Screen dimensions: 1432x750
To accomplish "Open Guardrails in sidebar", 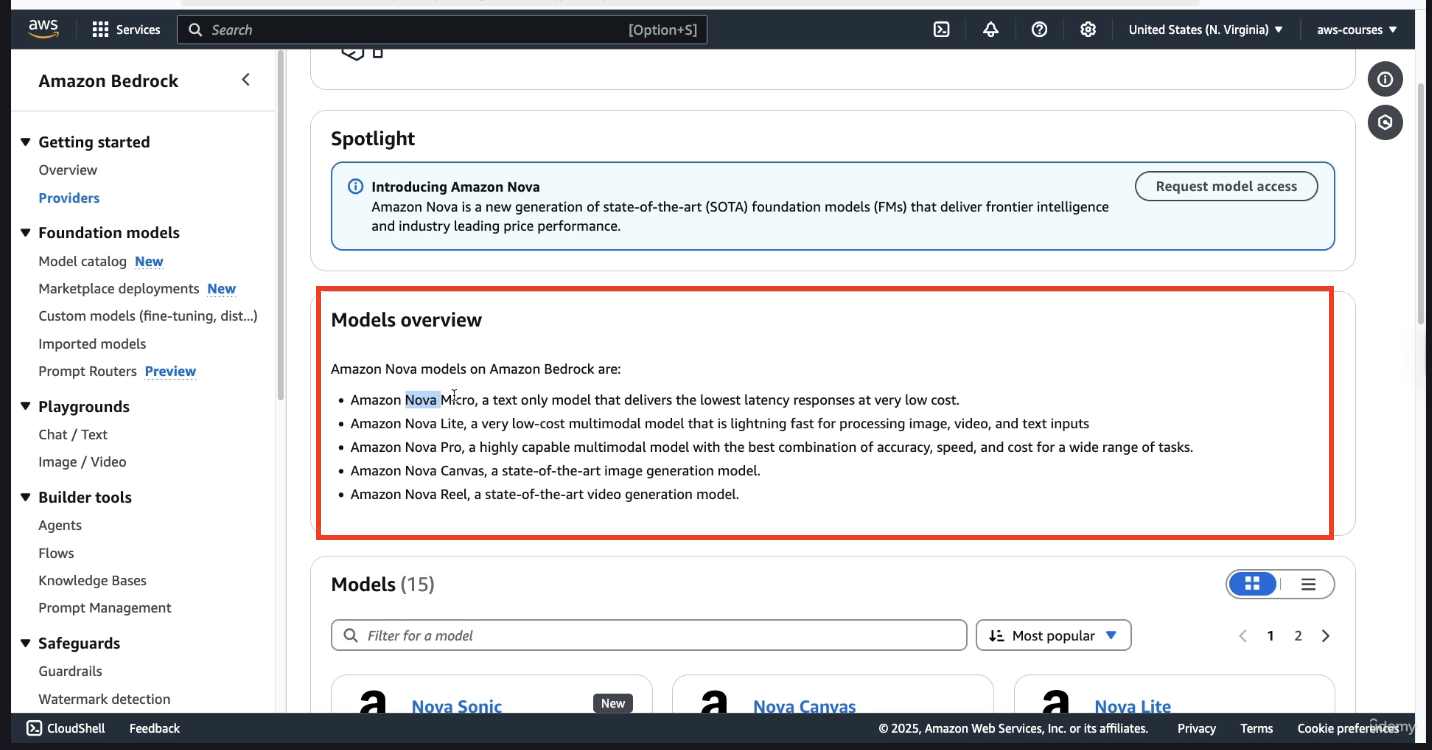I will point(70,671).
